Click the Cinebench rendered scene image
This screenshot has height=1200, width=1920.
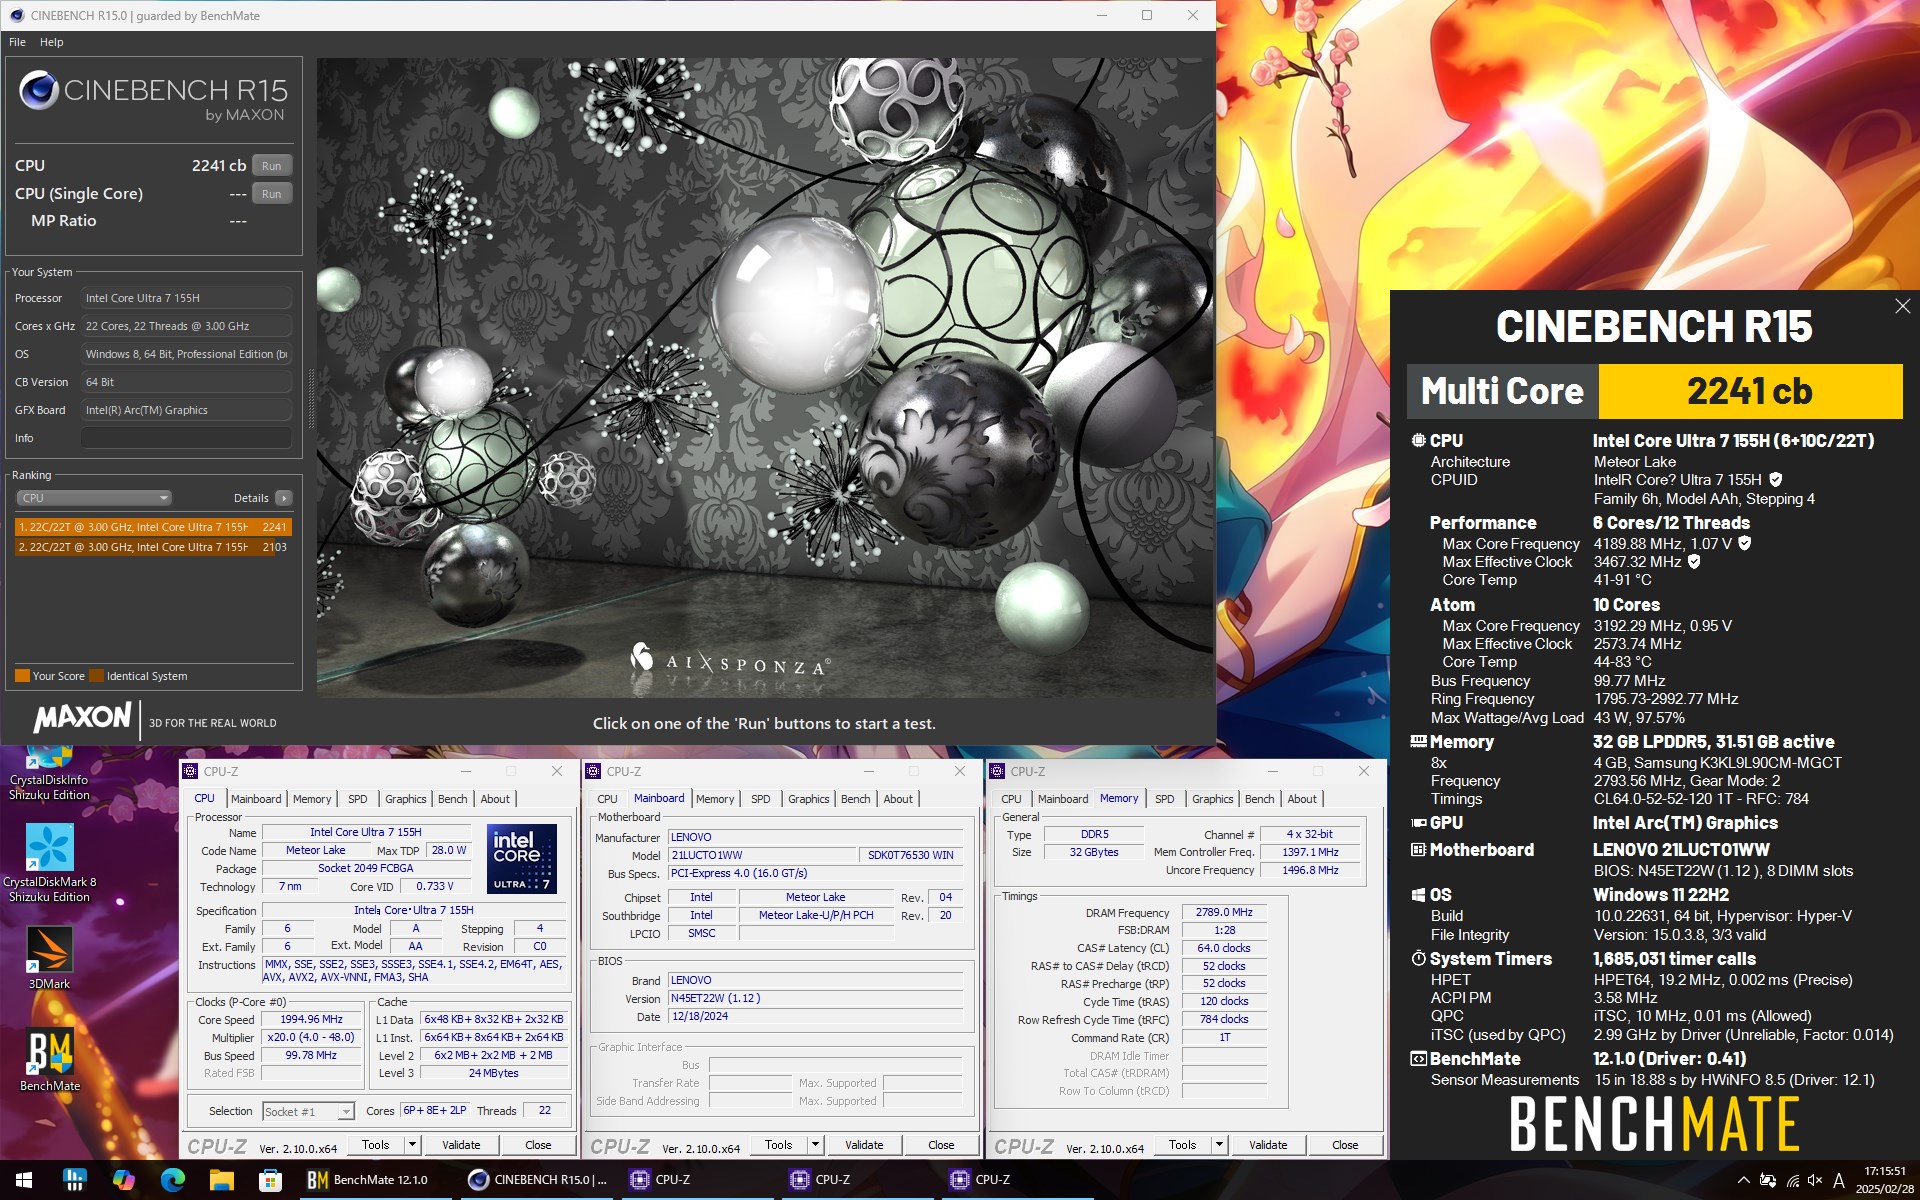(766, 378)
